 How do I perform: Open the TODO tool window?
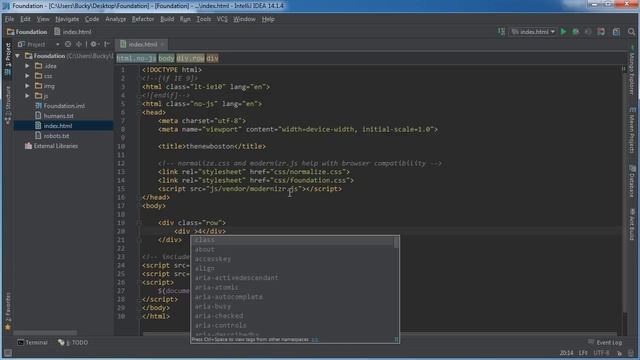pyautogui.click(x=73, y=342)
